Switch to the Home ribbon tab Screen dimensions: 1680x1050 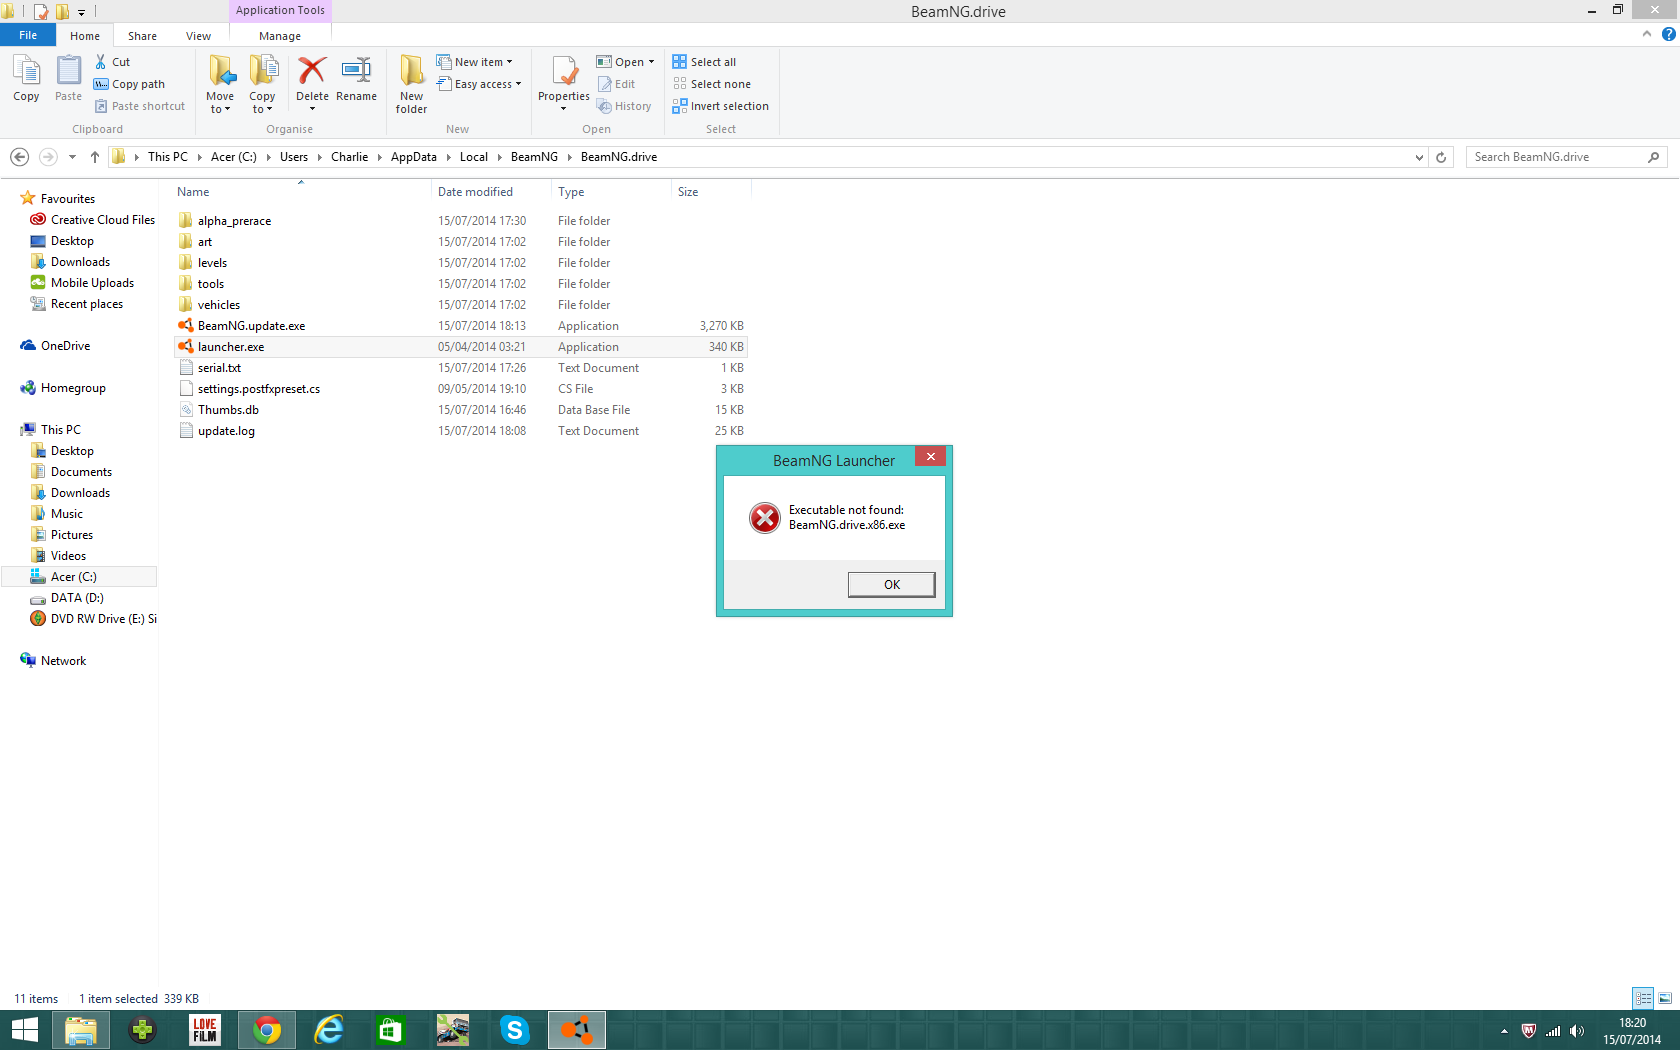pyautogui.click(x=85, y=36)
